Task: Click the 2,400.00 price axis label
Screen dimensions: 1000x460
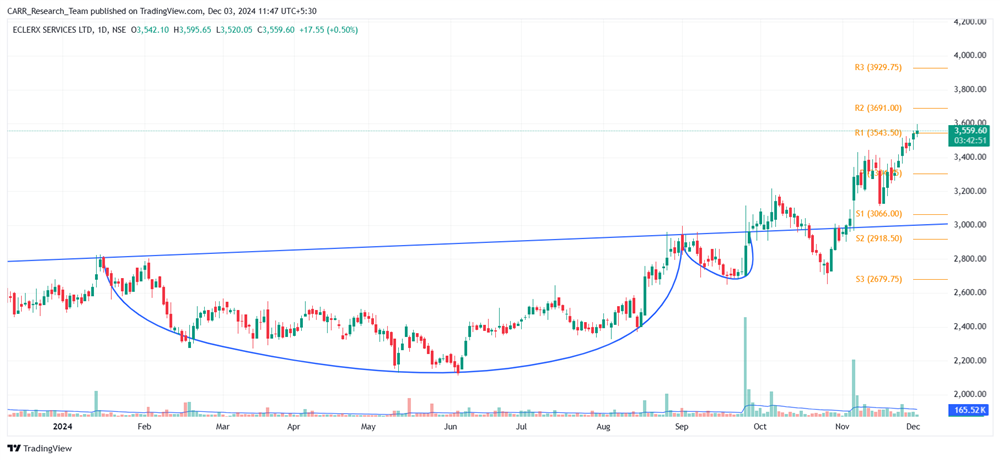Action: pos(971,327)
